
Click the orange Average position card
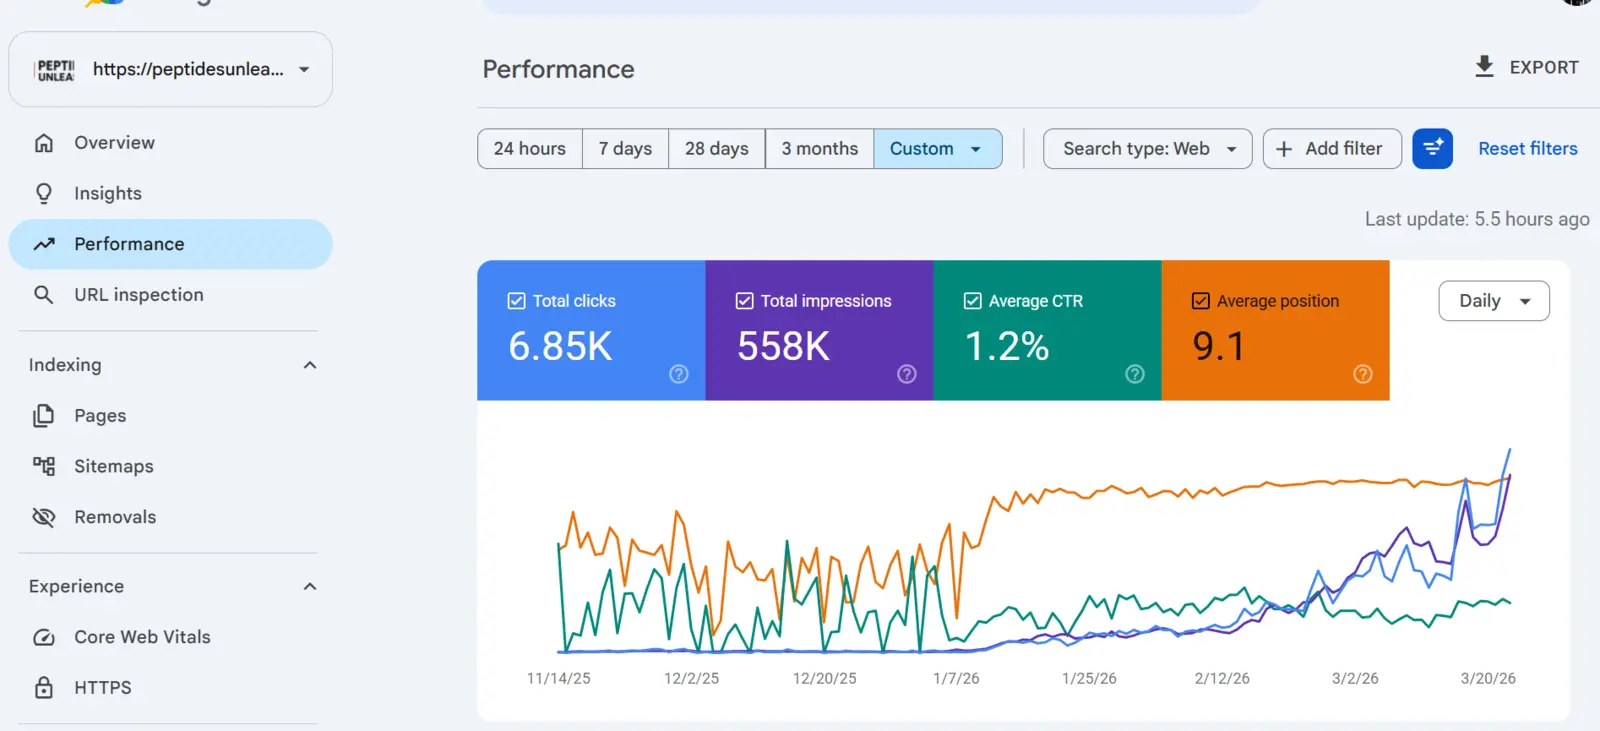1276,331
